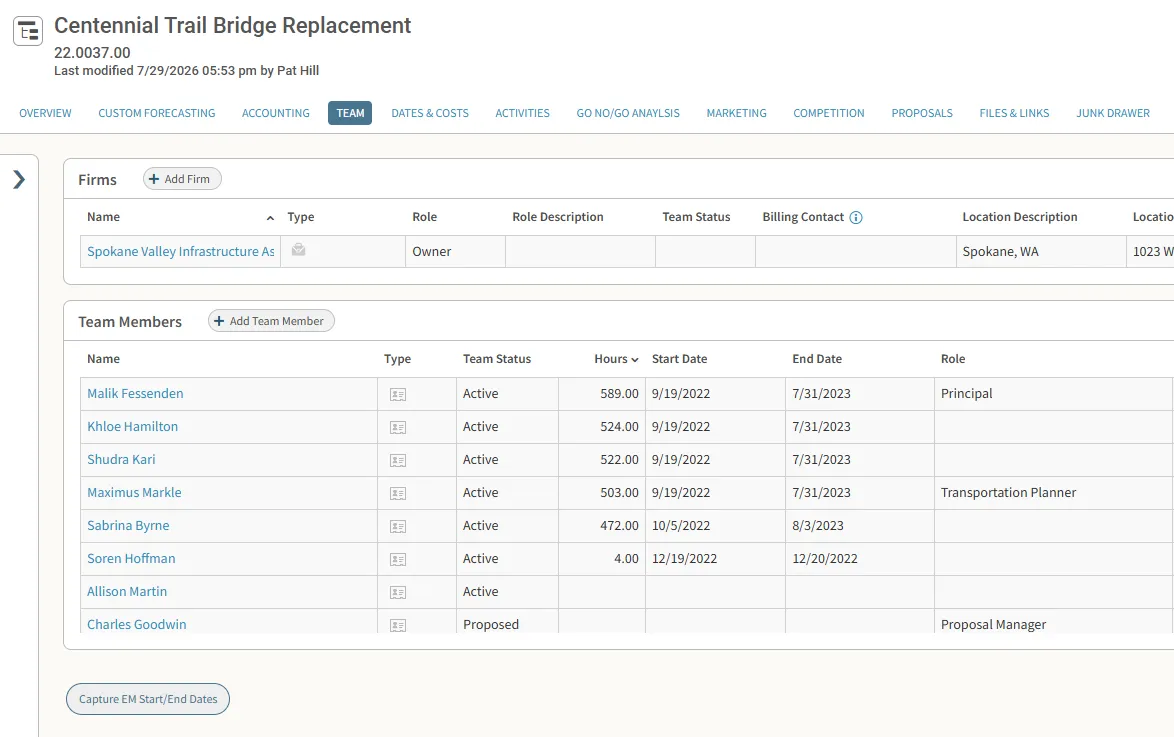Expand the left side panel chevron

[19, 179]
